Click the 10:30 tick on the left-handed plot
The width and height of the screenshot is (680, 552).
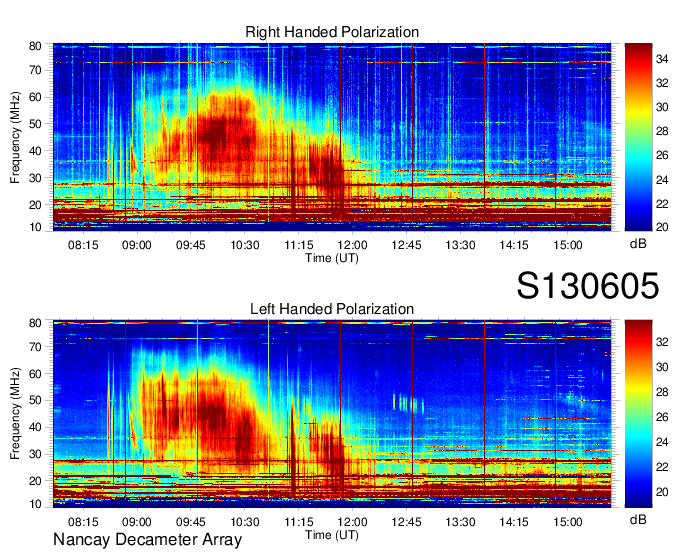(245, 522)
